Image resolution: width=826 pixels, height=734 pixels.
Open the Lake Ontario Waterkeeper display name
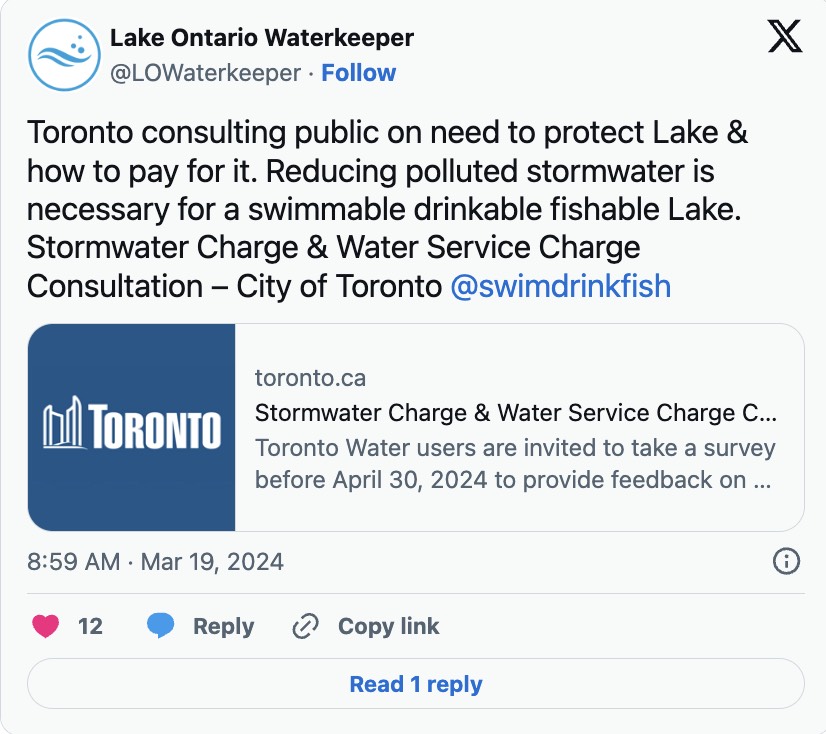[261, 39]
